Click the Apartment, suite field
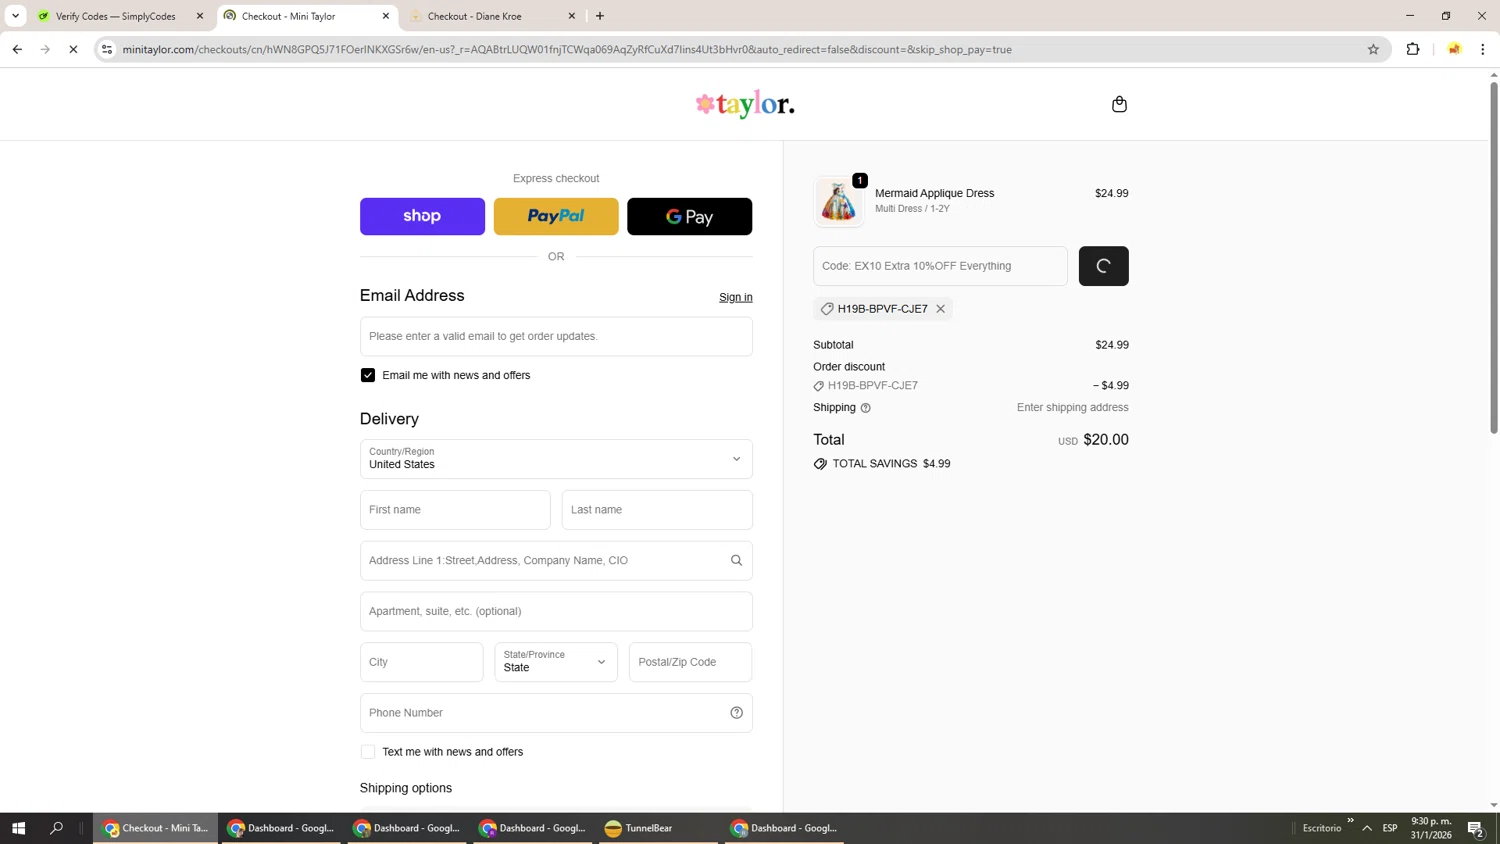Image resolution: width=1500 pixels, height=844 pixels. [x=556, y=611]
